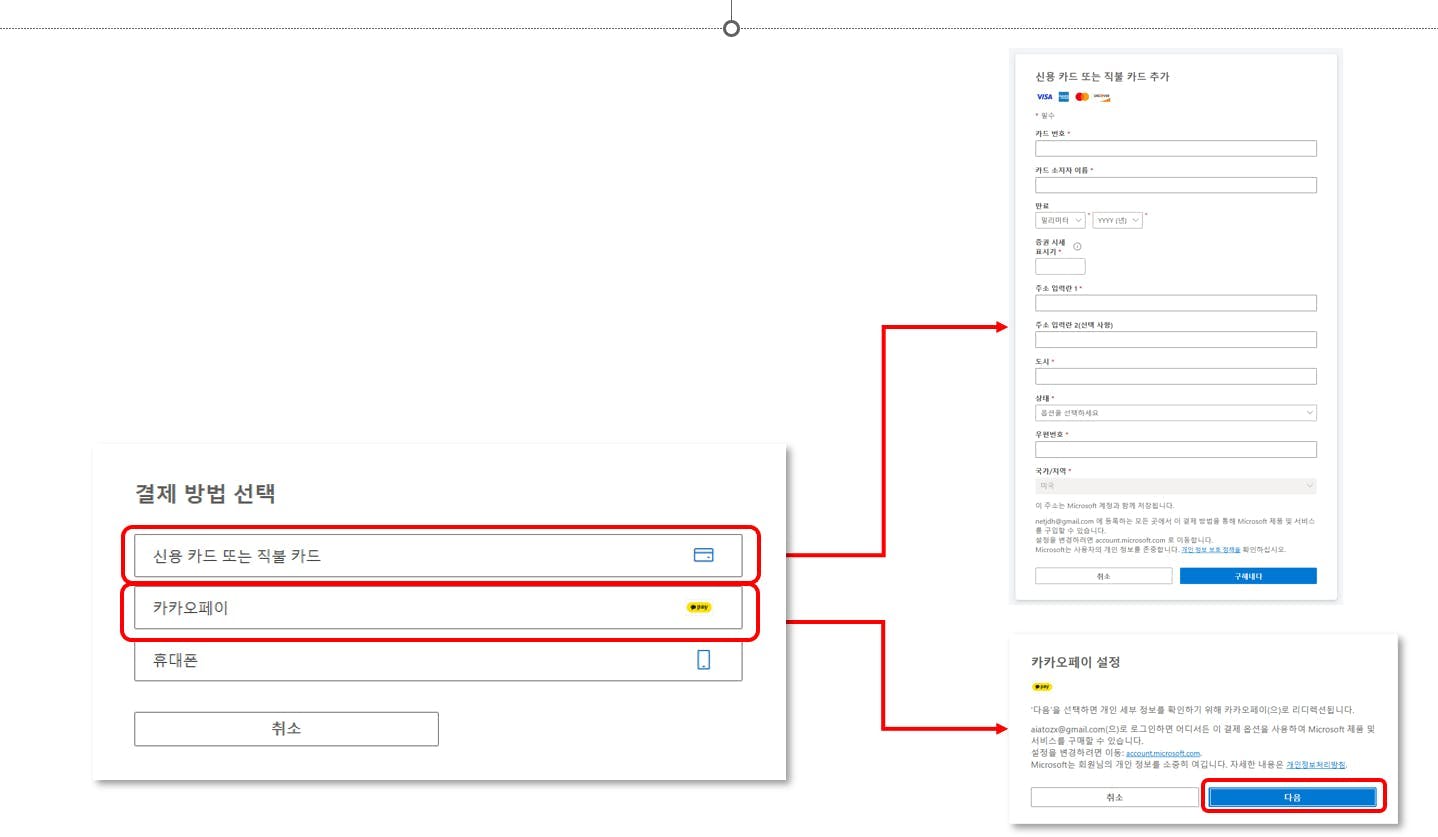Open the 개인정보처리방침 link
The height and width of the screenshot is (837, 1438).
pyautogui.click(x=1316, y=764)
